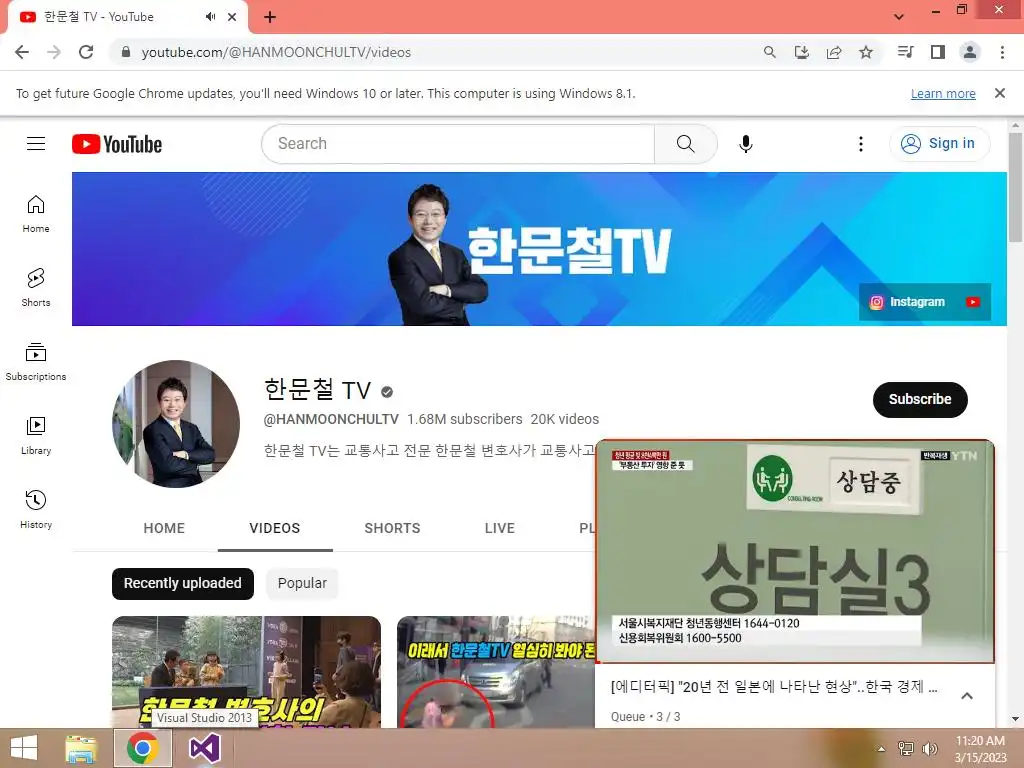Open Chrome profile avatar
This screenshot has width=1024, height=768.
[970, 52]
